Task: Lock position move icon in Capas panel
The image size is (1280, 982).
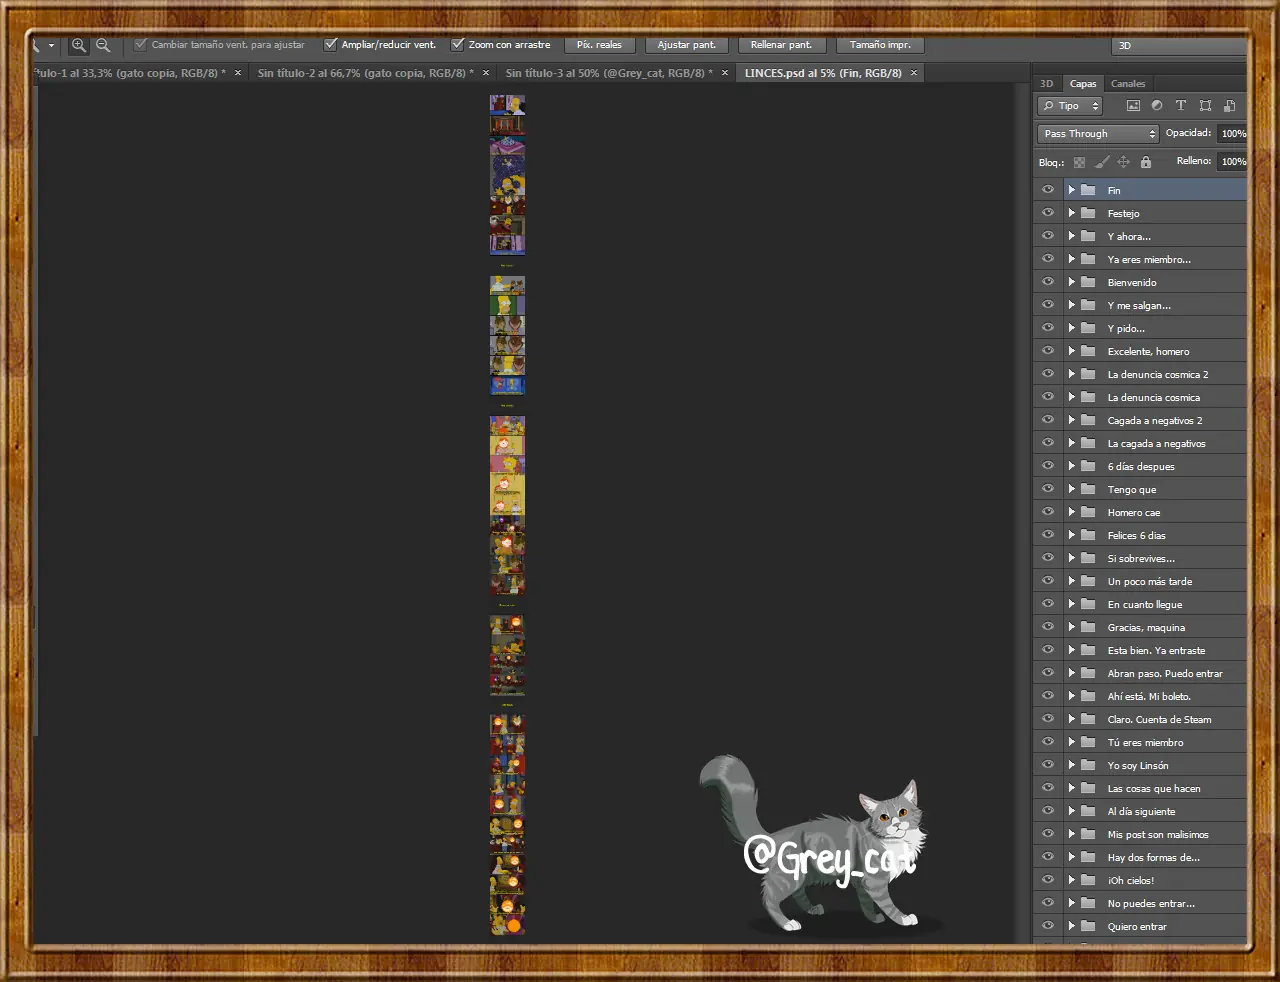Action: 1123,162
